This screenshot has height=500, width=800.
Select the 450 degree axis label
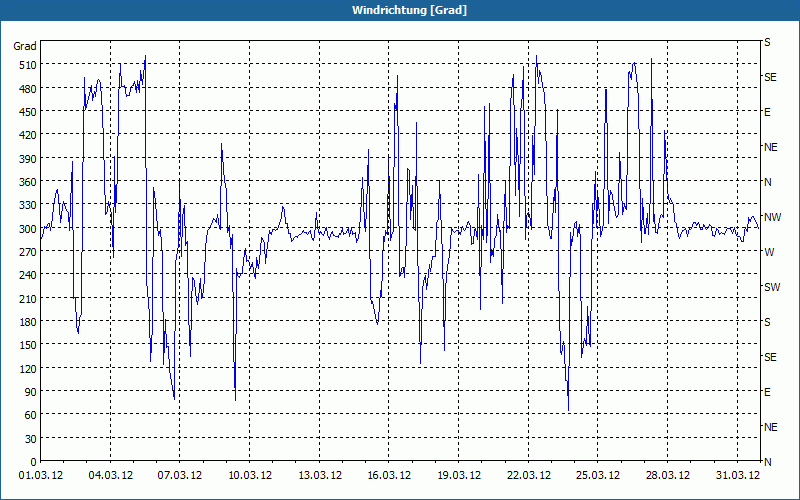[x=28, y=112]
